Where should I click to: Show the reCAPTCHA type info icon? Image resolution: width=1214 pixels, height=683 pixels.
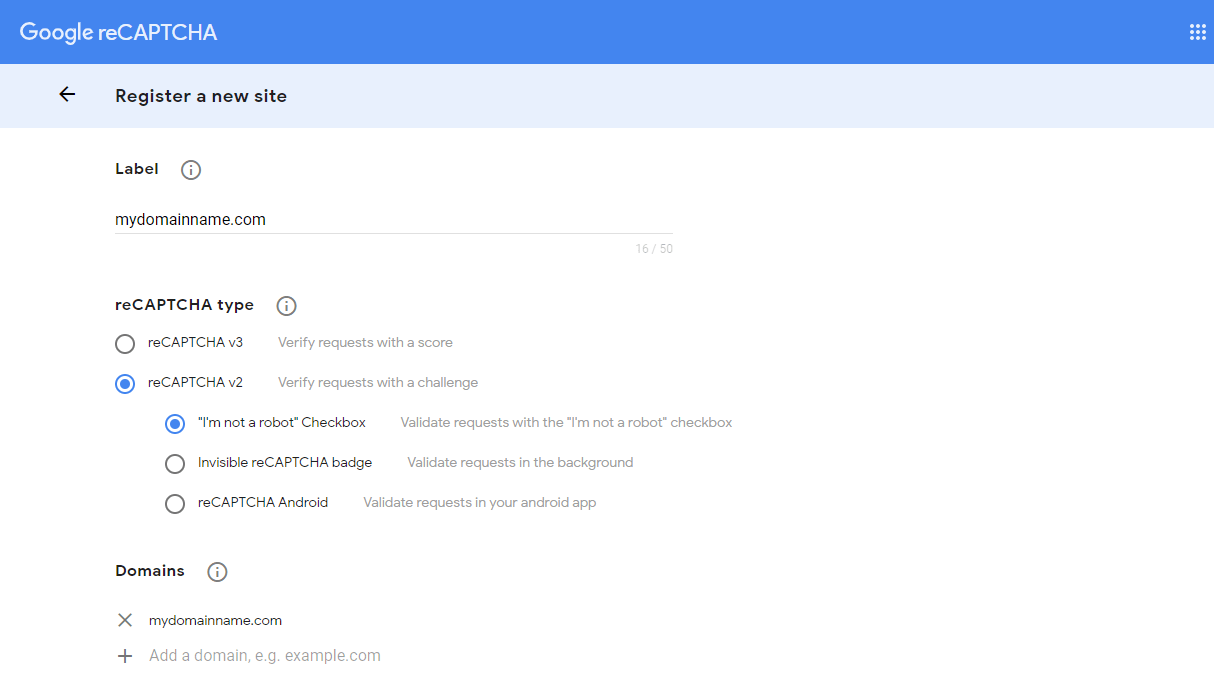tap(286, 306)
